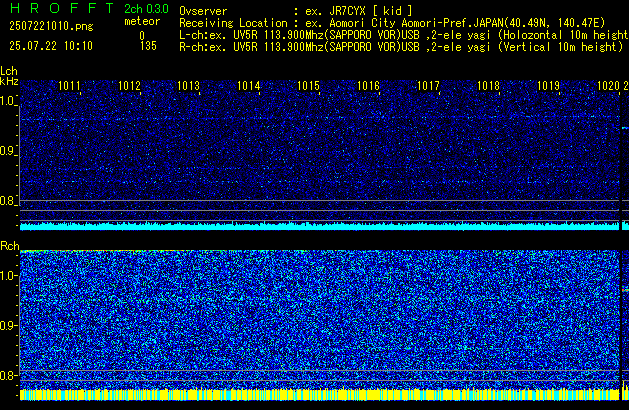This screenshot has height=410, width=629.
Task: Click the Lch 1.0 kHz axis label
Action: pos(8,101)
